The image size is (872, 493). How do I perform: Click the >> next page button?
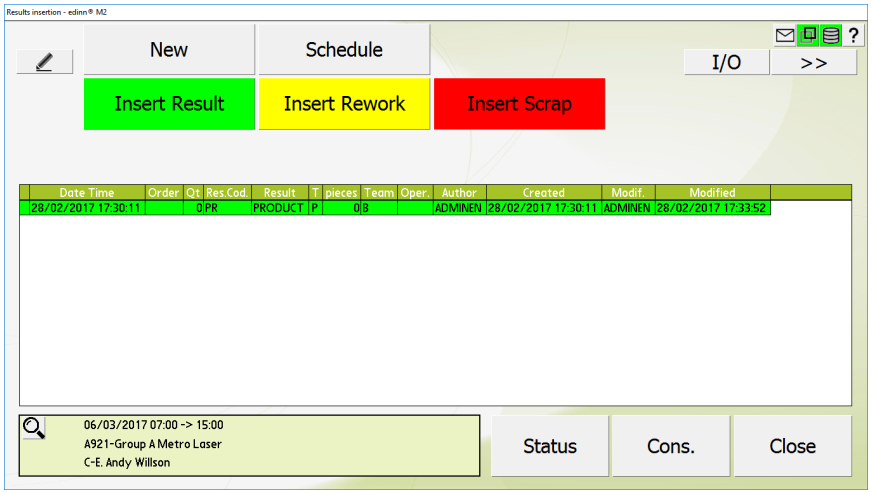point(814,62)
